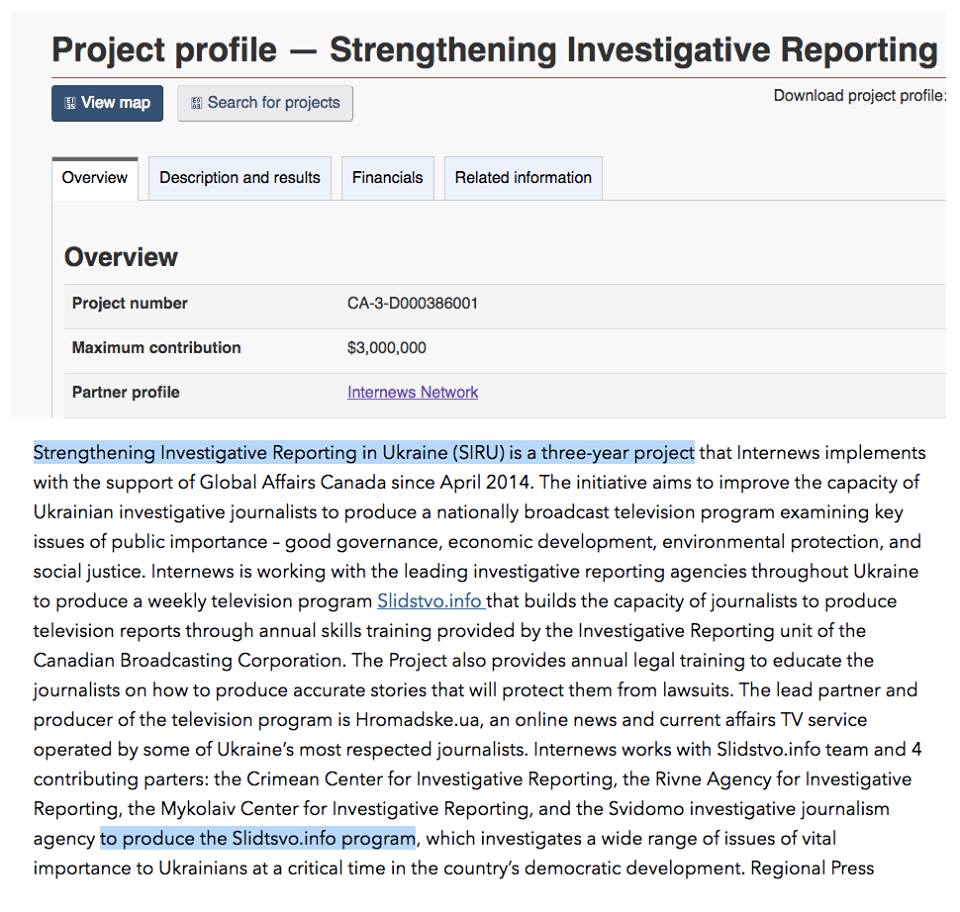
Task: Open the Description and results tab
Action: coord(240,178)
